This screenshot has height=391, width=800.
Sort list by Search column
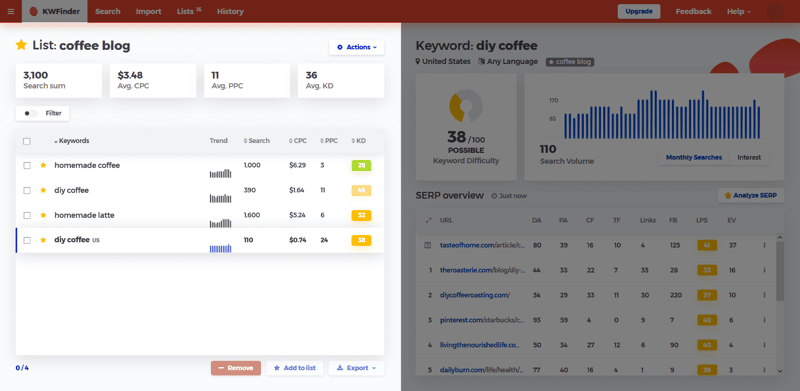click(x=257, y=141)
